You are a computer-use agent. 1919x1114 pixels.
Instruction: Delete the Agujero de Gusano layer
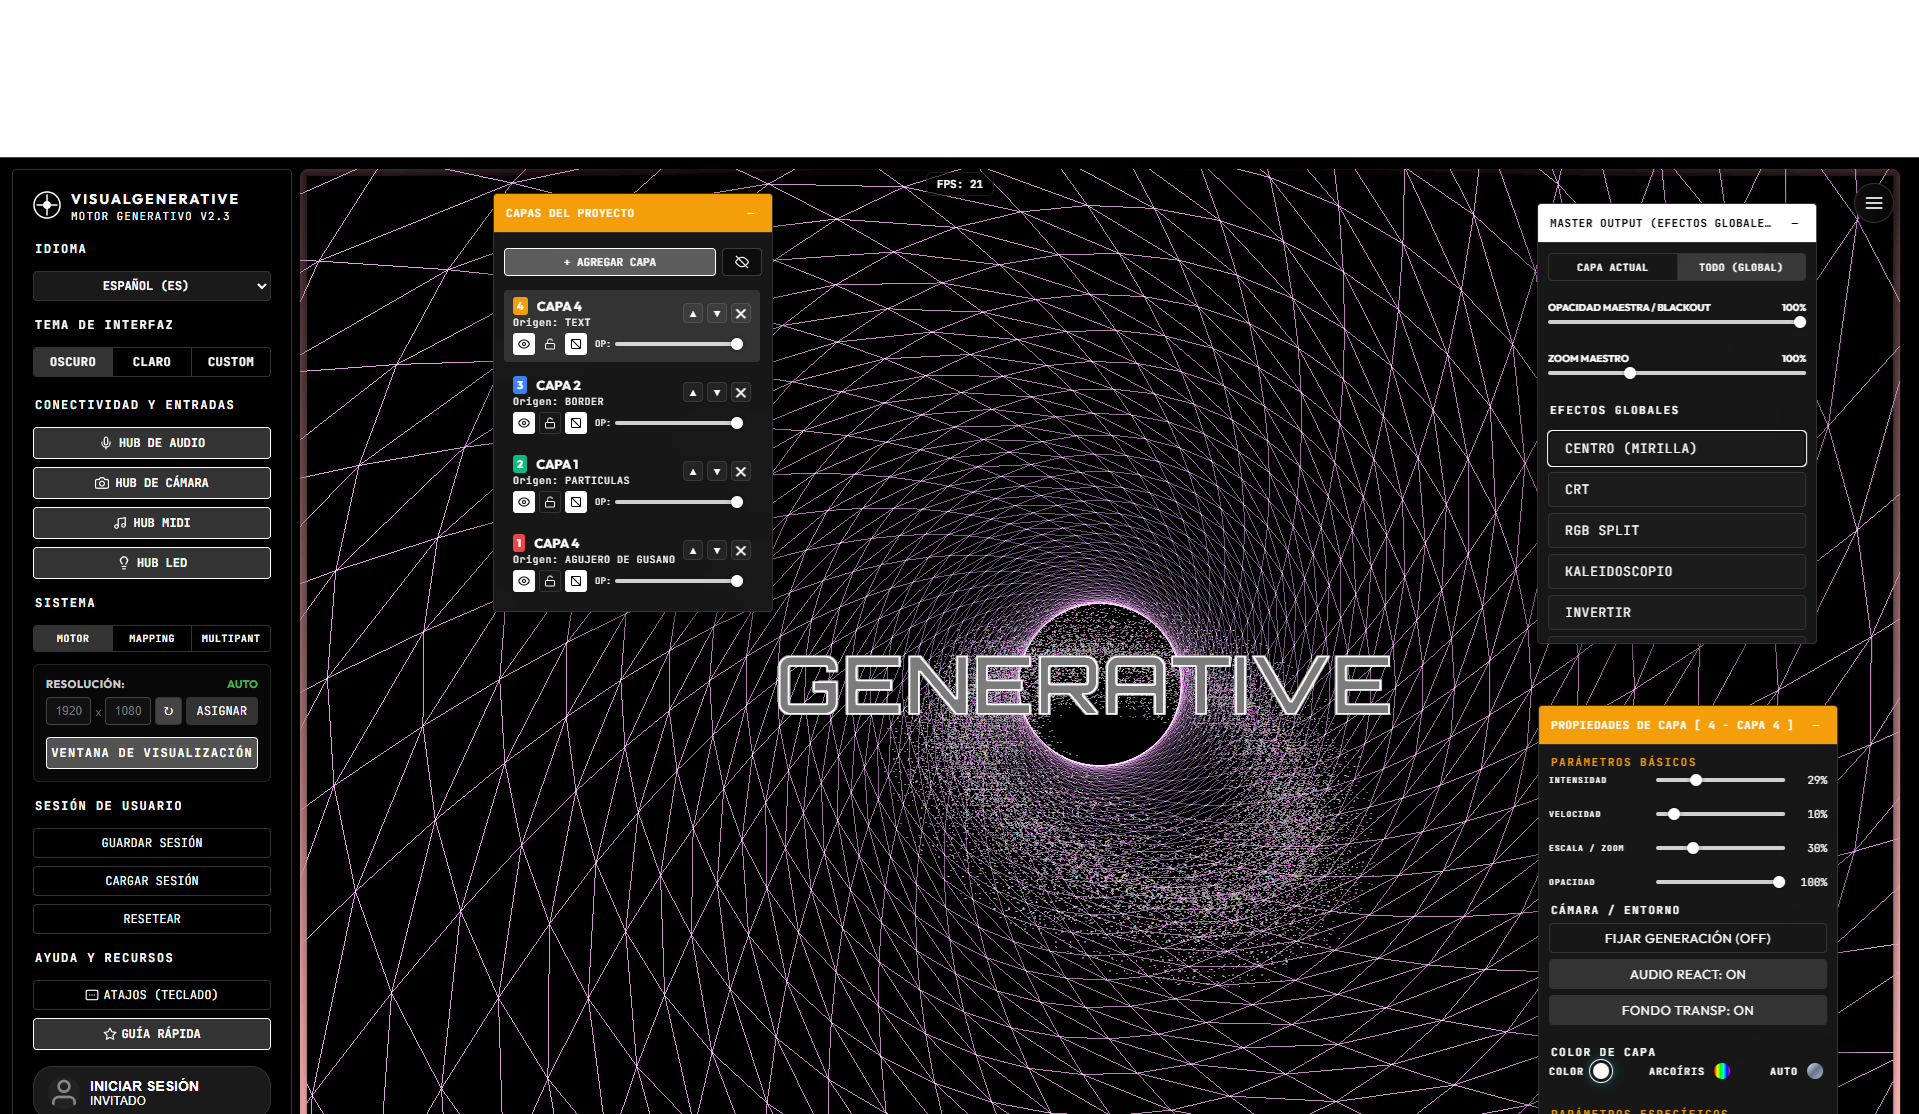(741, 550)
